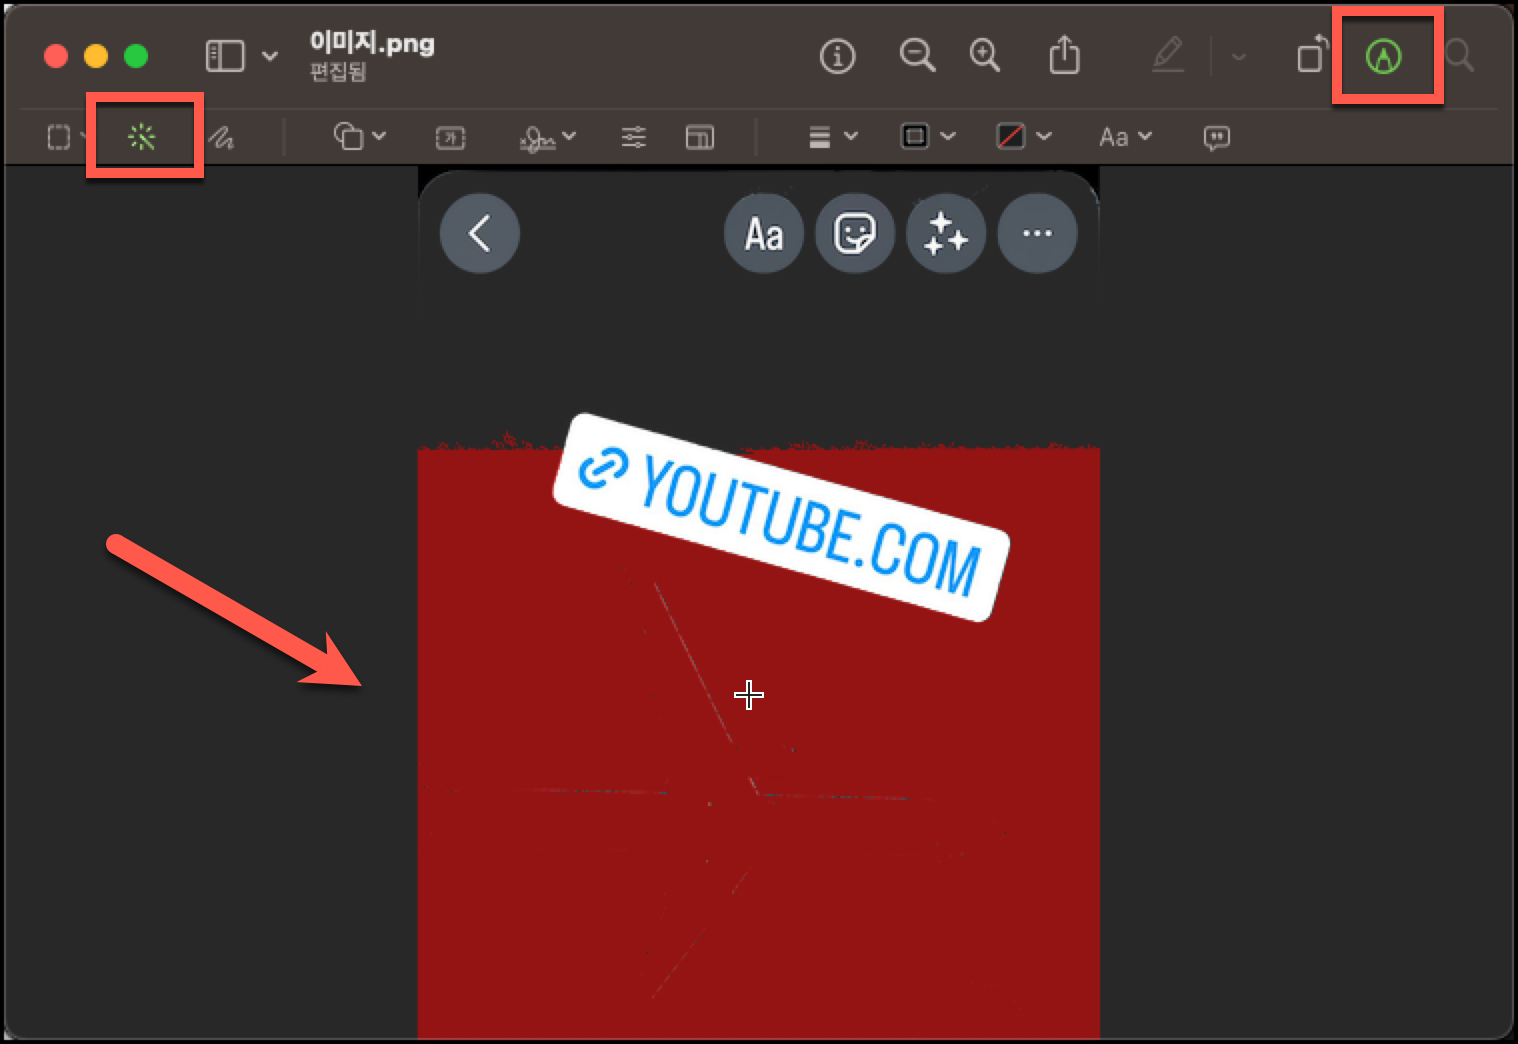Expand highlight pen options chevron
Viewport: 1518px width, 1044px height.
point(1238,57)
